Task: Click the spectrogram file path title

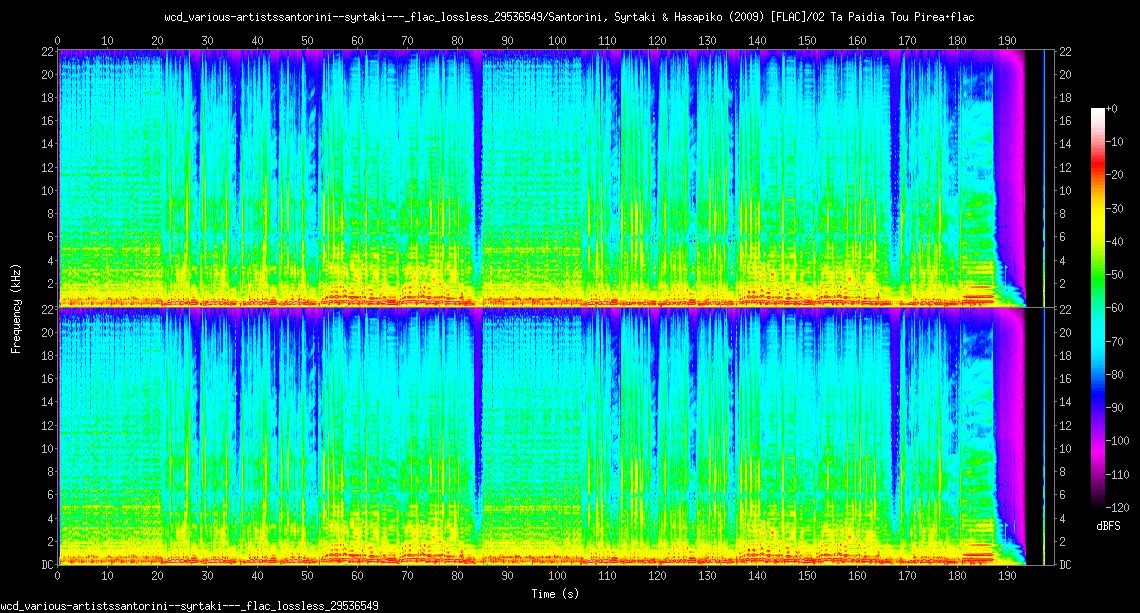Action: point(569,17)
